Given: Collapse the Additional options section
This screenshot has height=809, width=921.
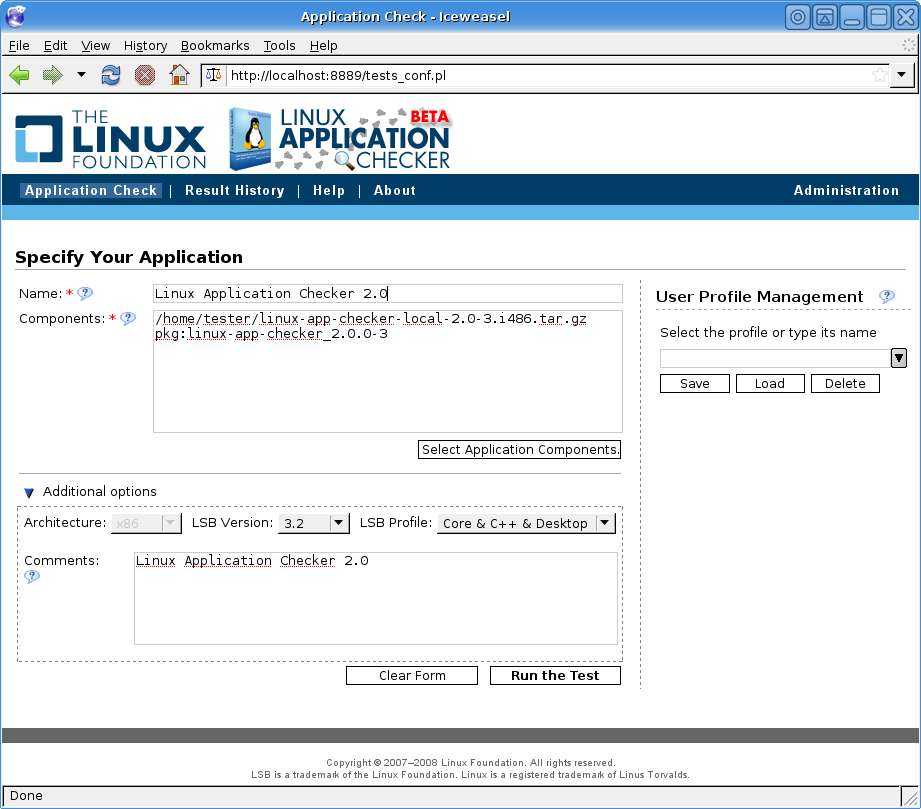Looking at the screenshot, I should click(29, 492).
